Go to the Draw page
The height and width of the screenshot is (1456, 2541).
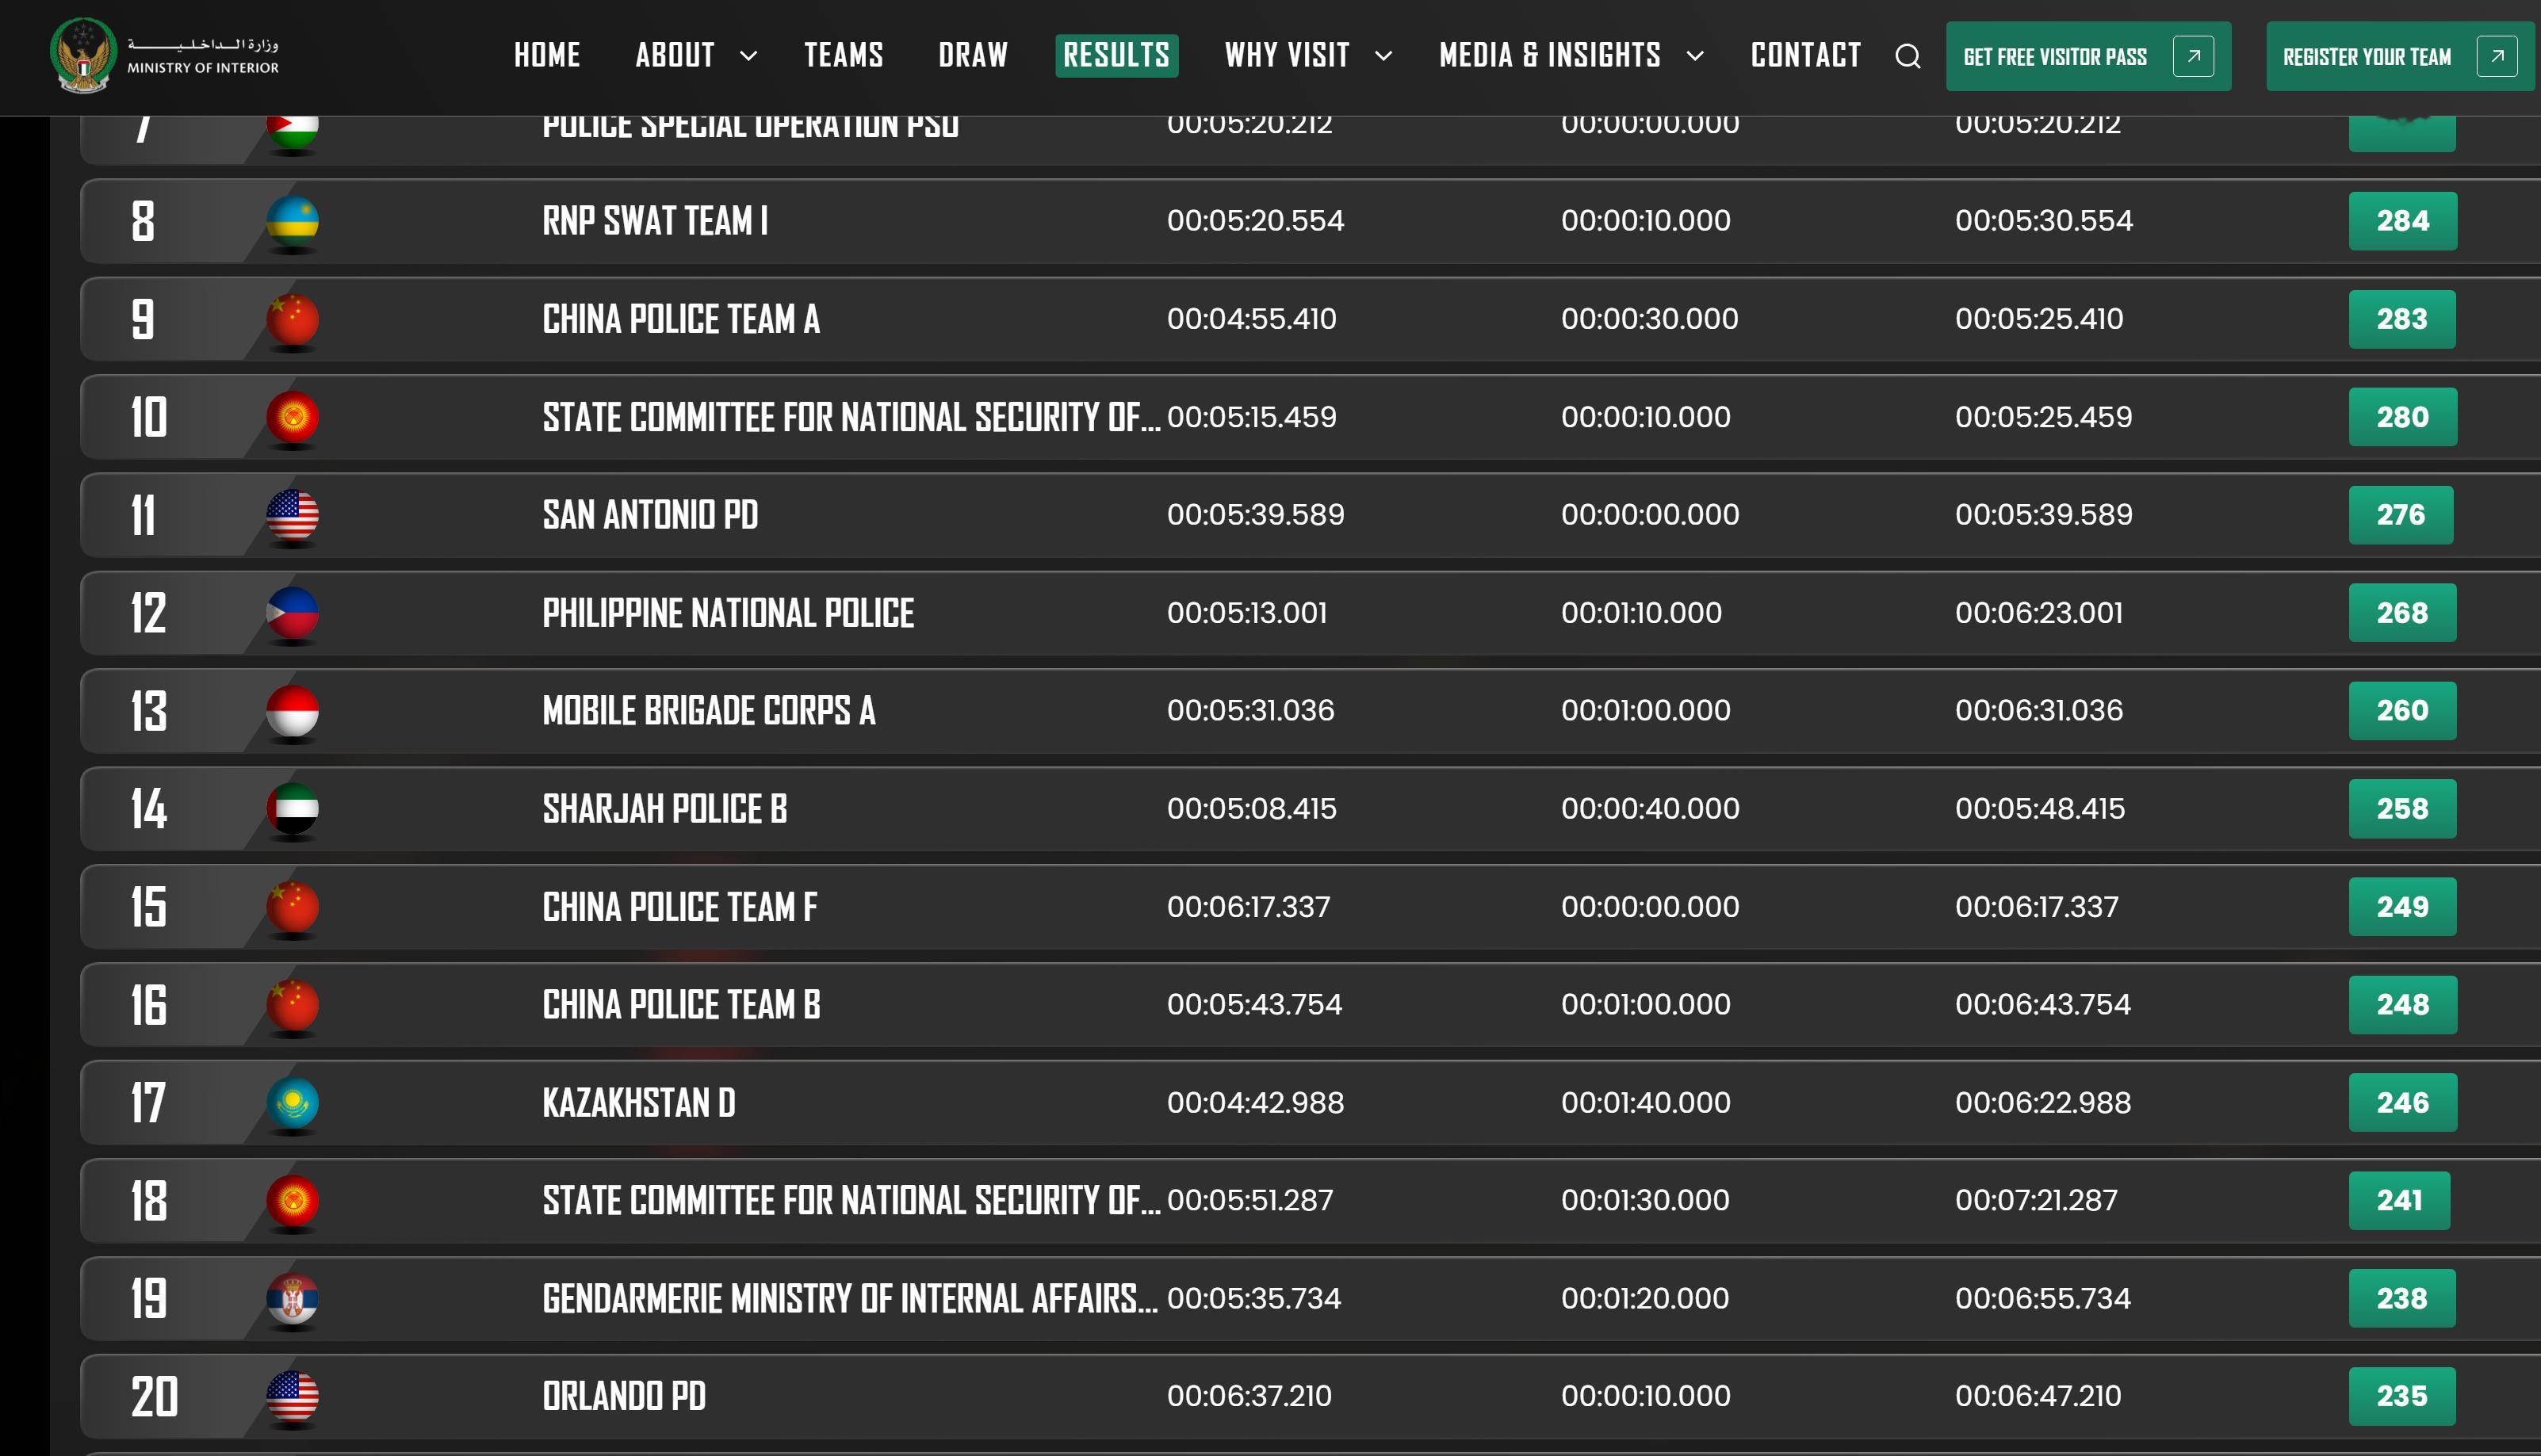(972, 55)
